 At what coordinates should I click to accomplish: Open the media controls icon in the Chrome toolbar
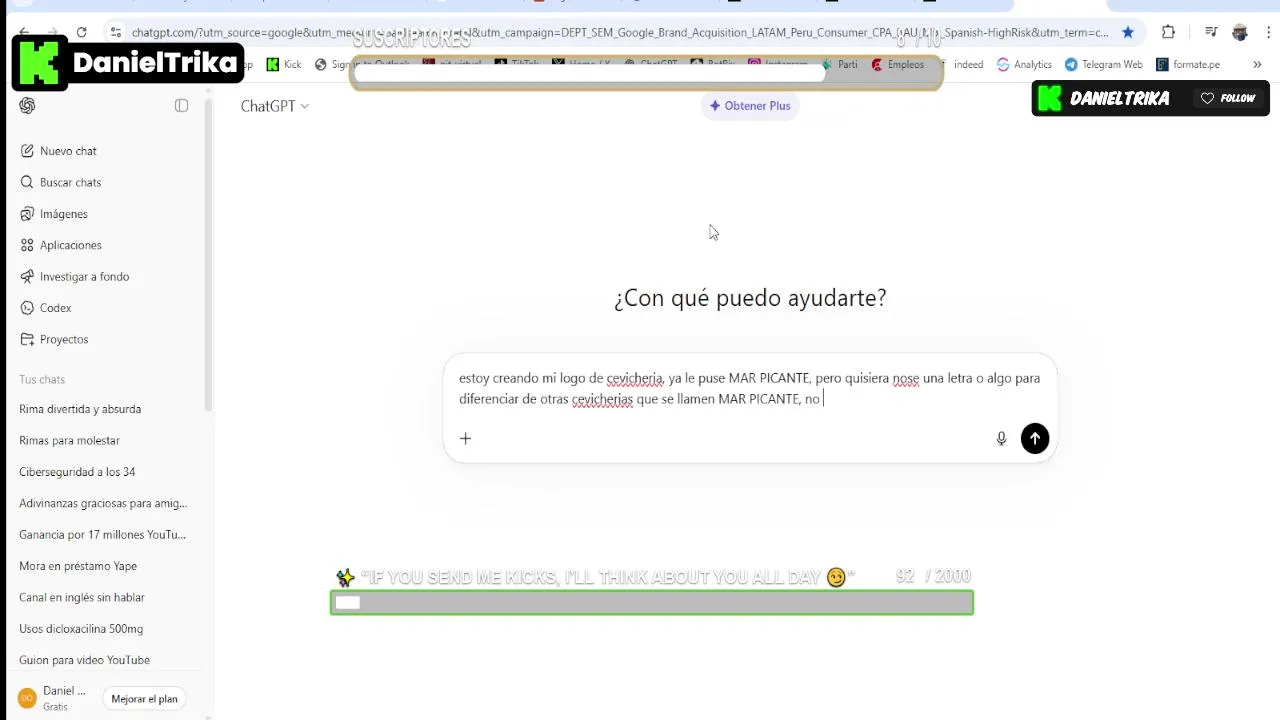(1211, 32)
